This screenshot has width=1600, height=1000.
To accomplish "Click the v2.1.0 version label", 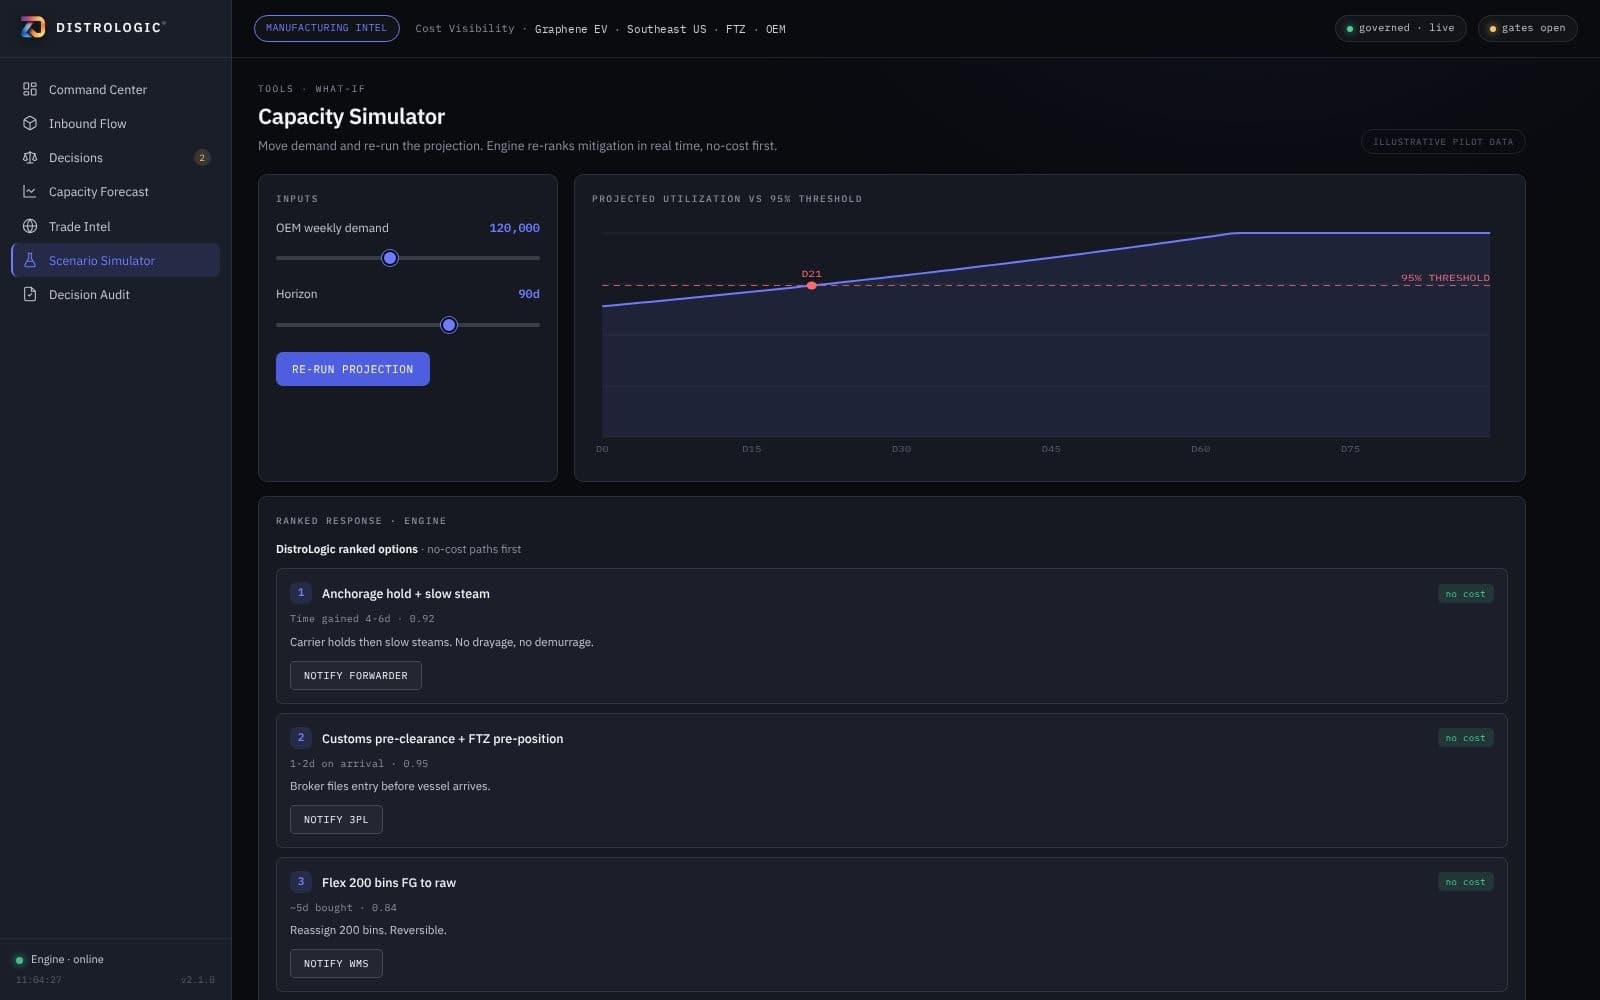I will coord(198,980).
